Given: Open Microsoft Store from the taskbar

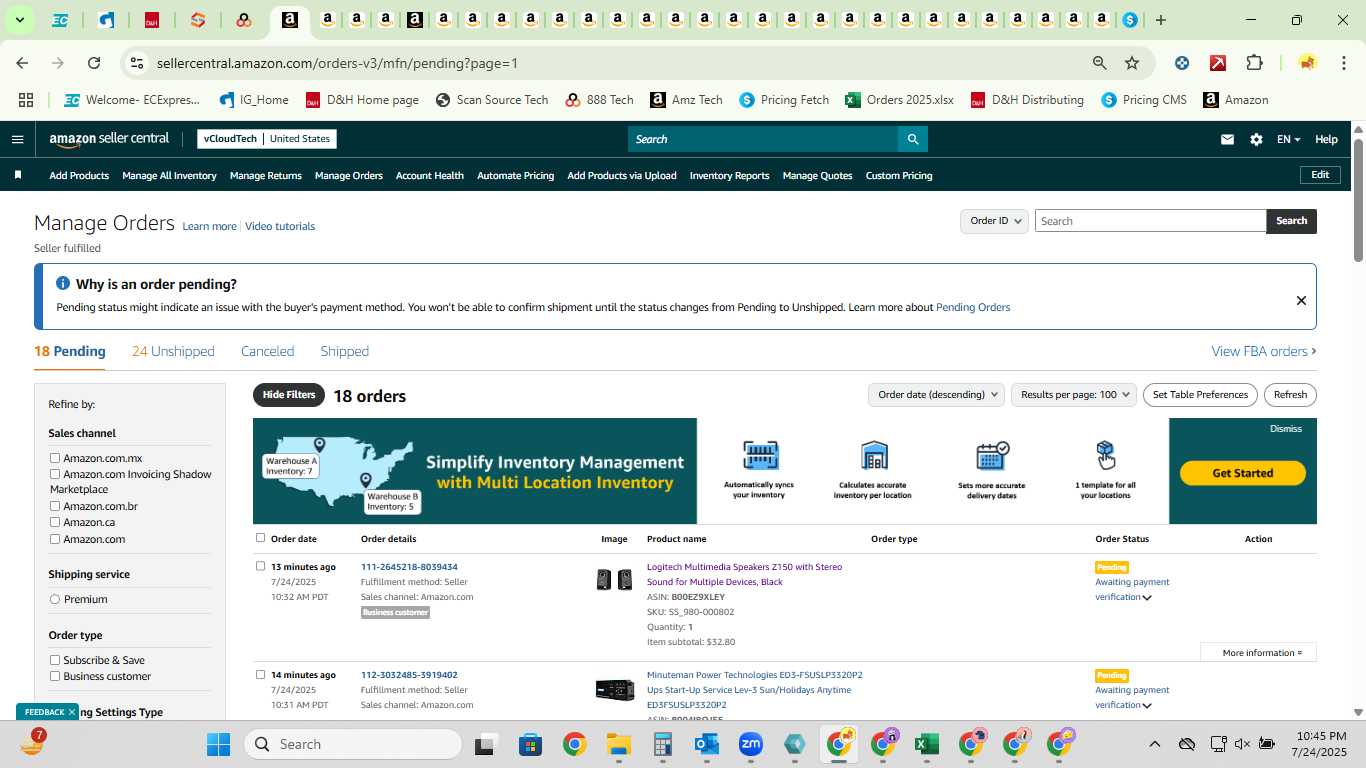Looking at the screenshot, I should (x=530, y=744).
